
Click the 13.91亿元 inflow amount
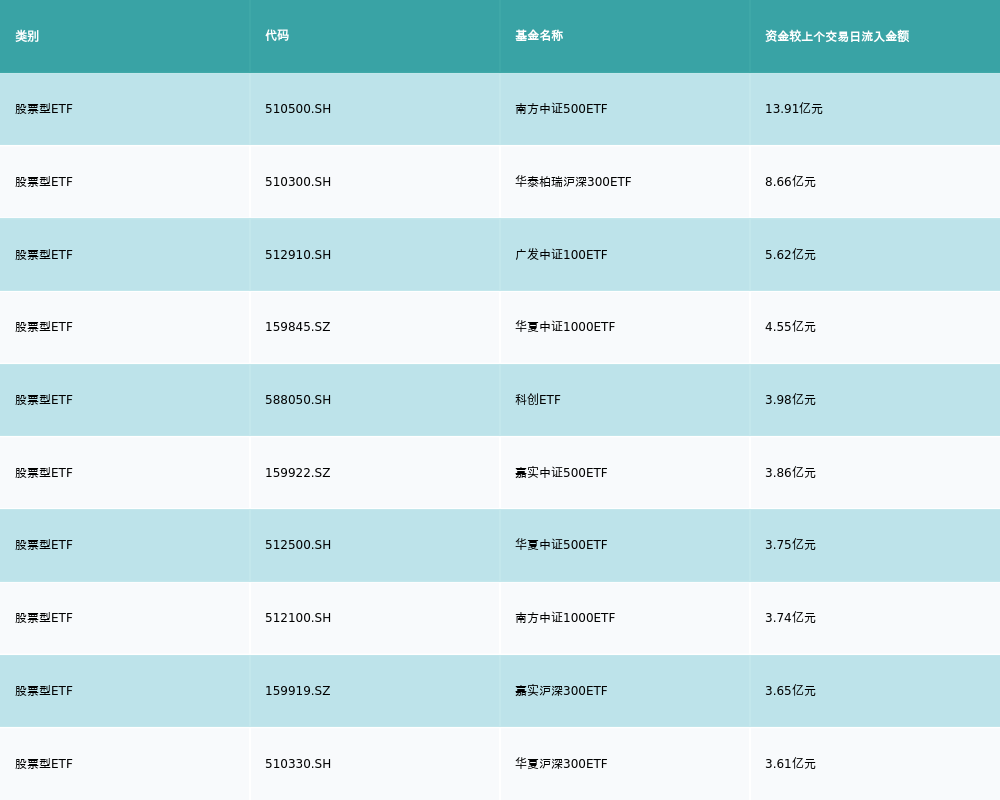794,109
